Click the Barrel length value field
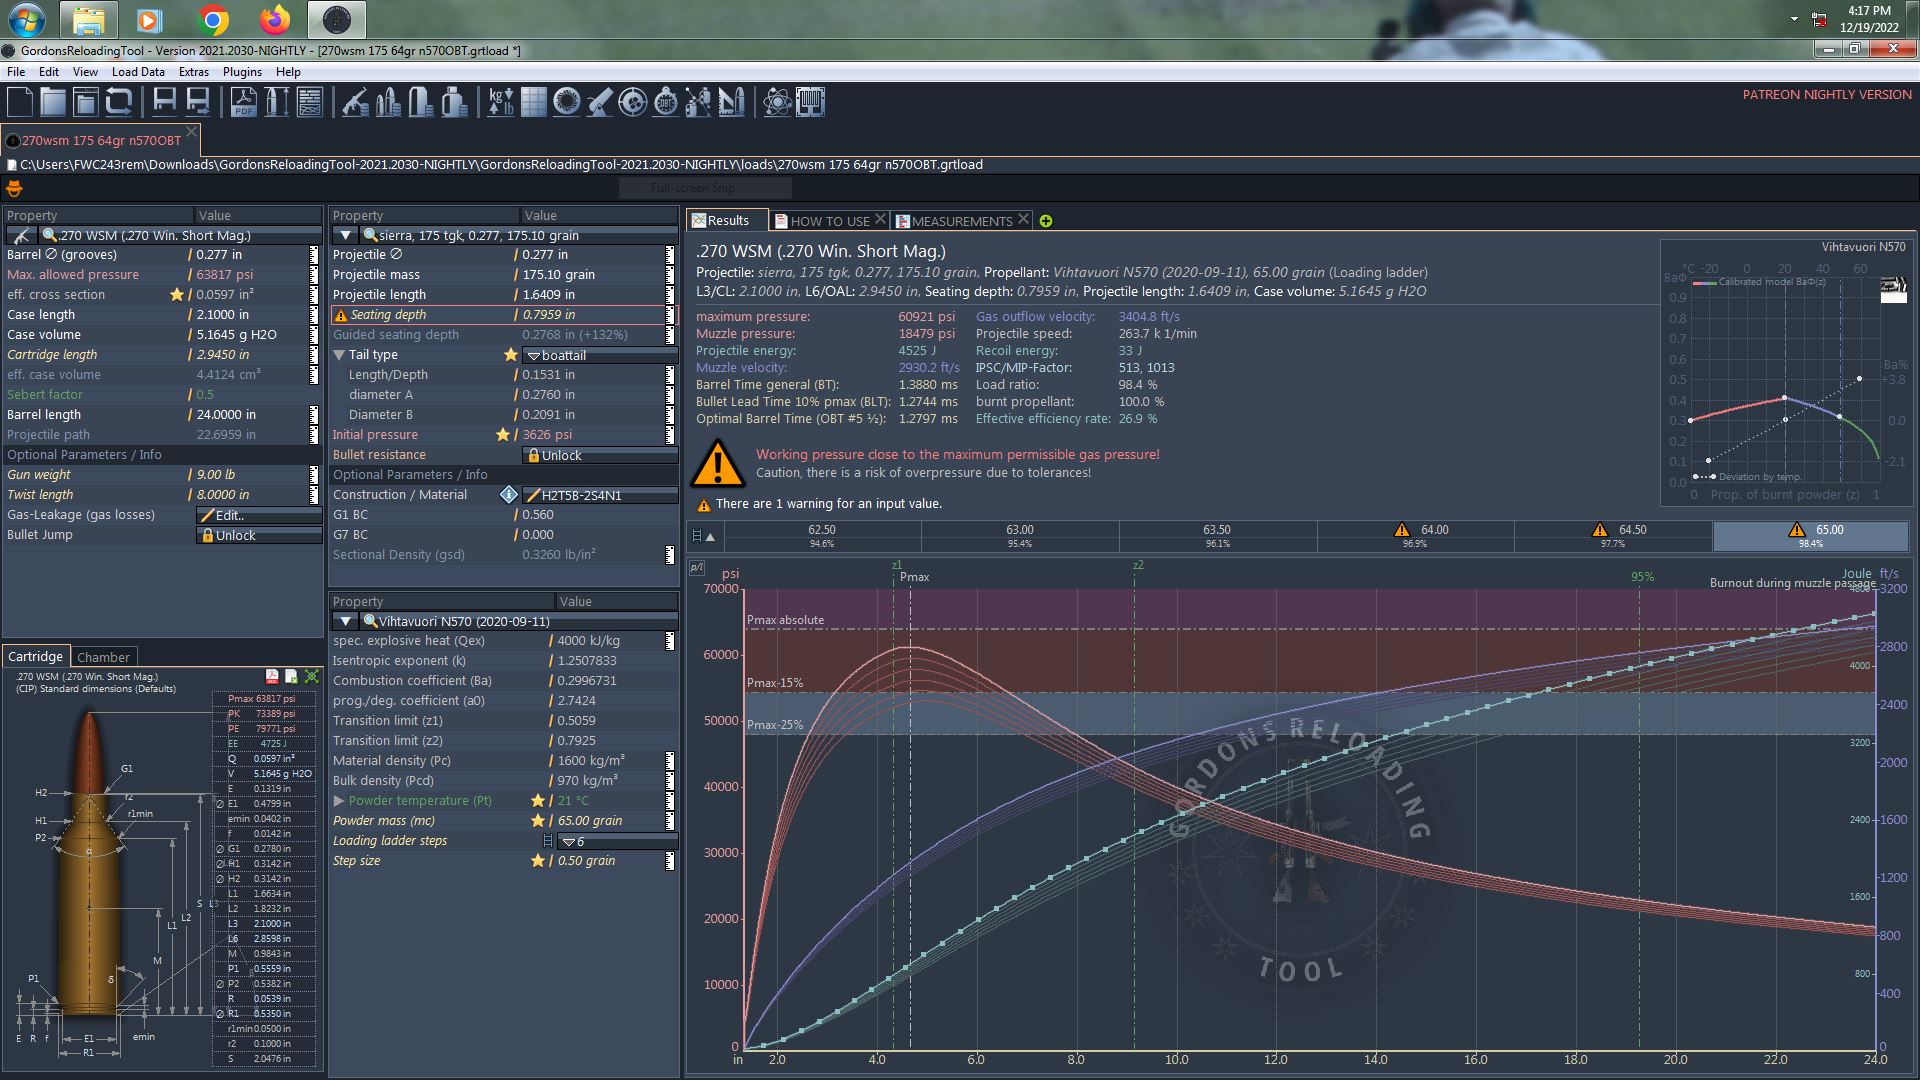The height and width of the screenshot is (1080, 1920). (x=250, y=415)
